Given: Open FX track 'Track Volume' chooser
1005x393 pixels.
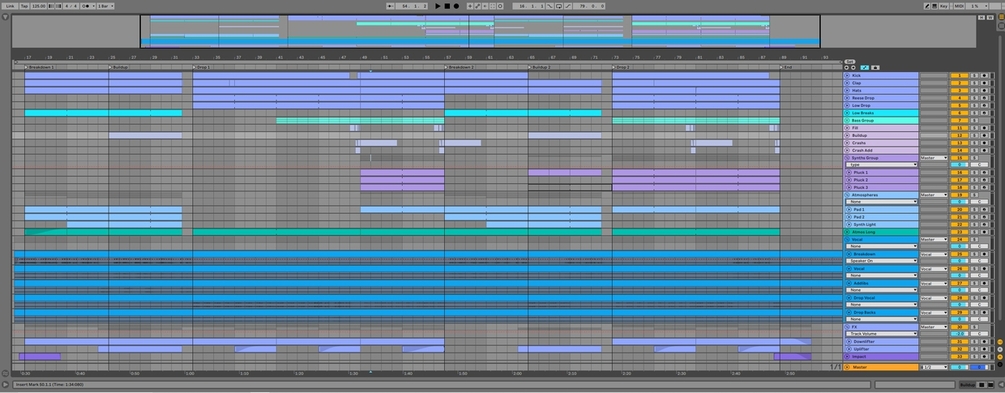Looking at the screenshot, I should click(x=881, y=333).
